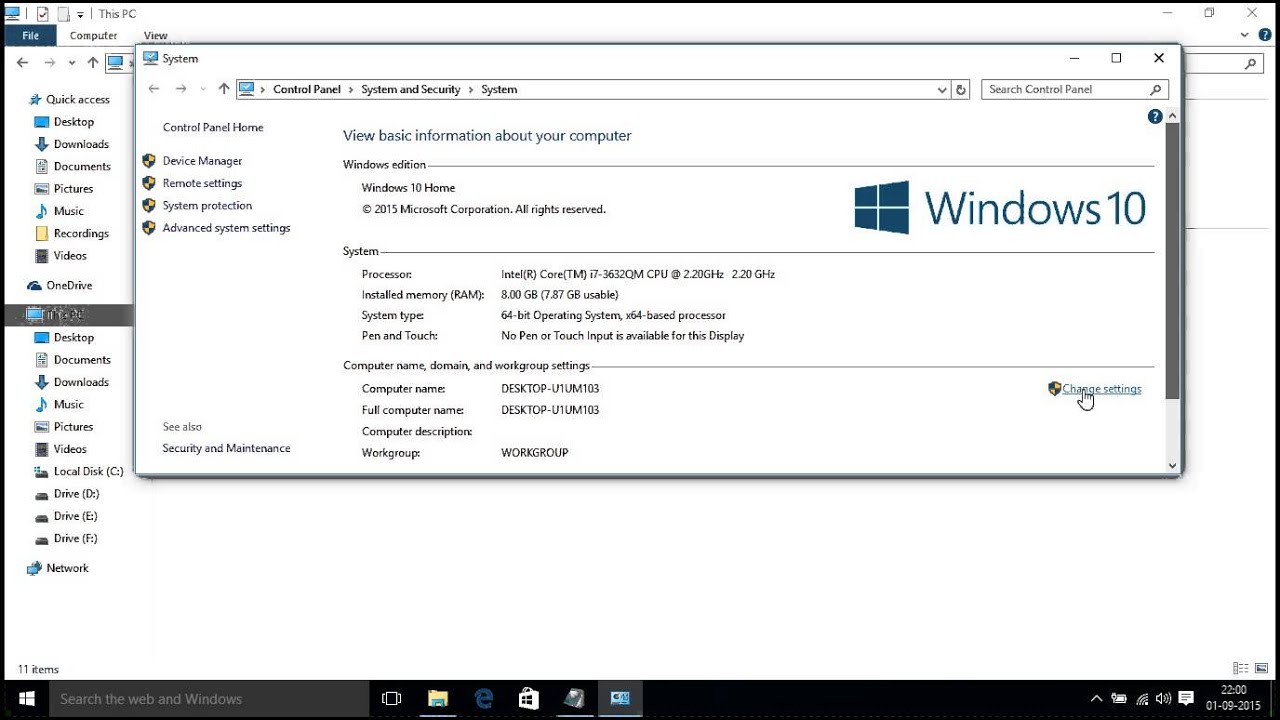Open address bar history dropdown in System window

(941, 89)
